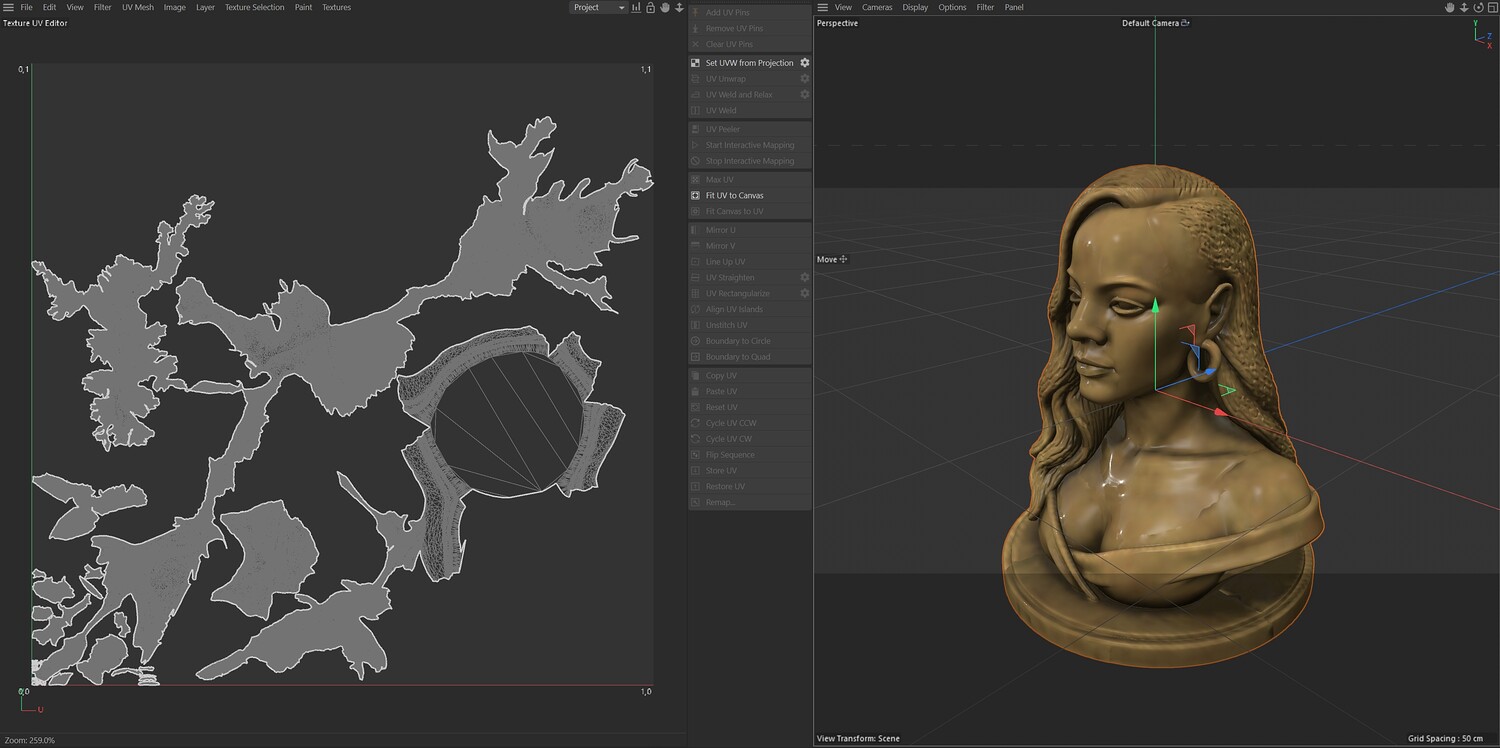Click Stop Interactive Mapping

tap(750, 161)
